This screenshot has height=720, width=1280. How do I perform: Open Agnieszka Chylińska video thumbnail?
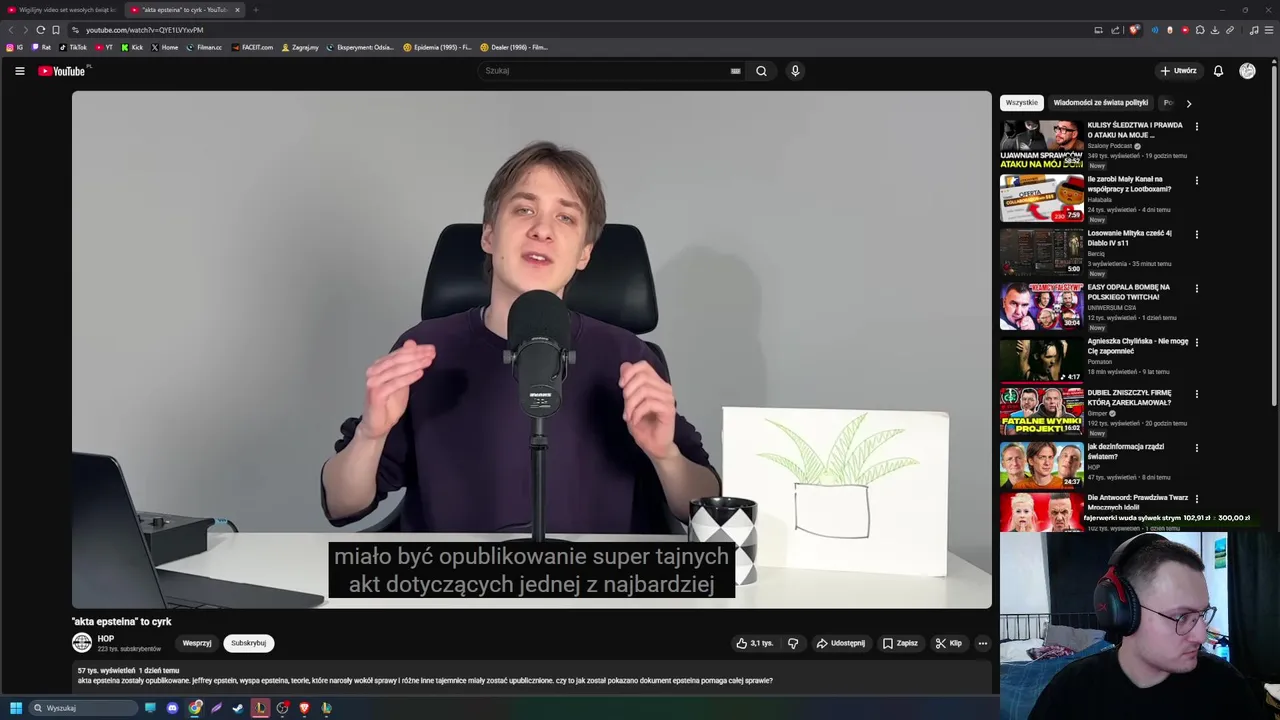point(1042,359)
